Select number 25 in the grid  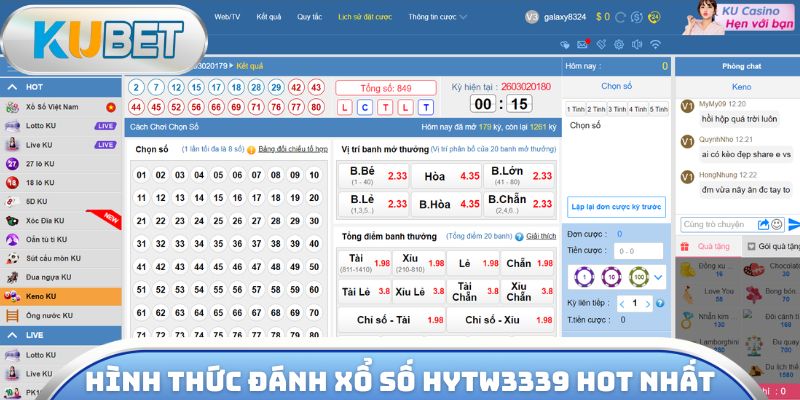click(x=218, y=221)
